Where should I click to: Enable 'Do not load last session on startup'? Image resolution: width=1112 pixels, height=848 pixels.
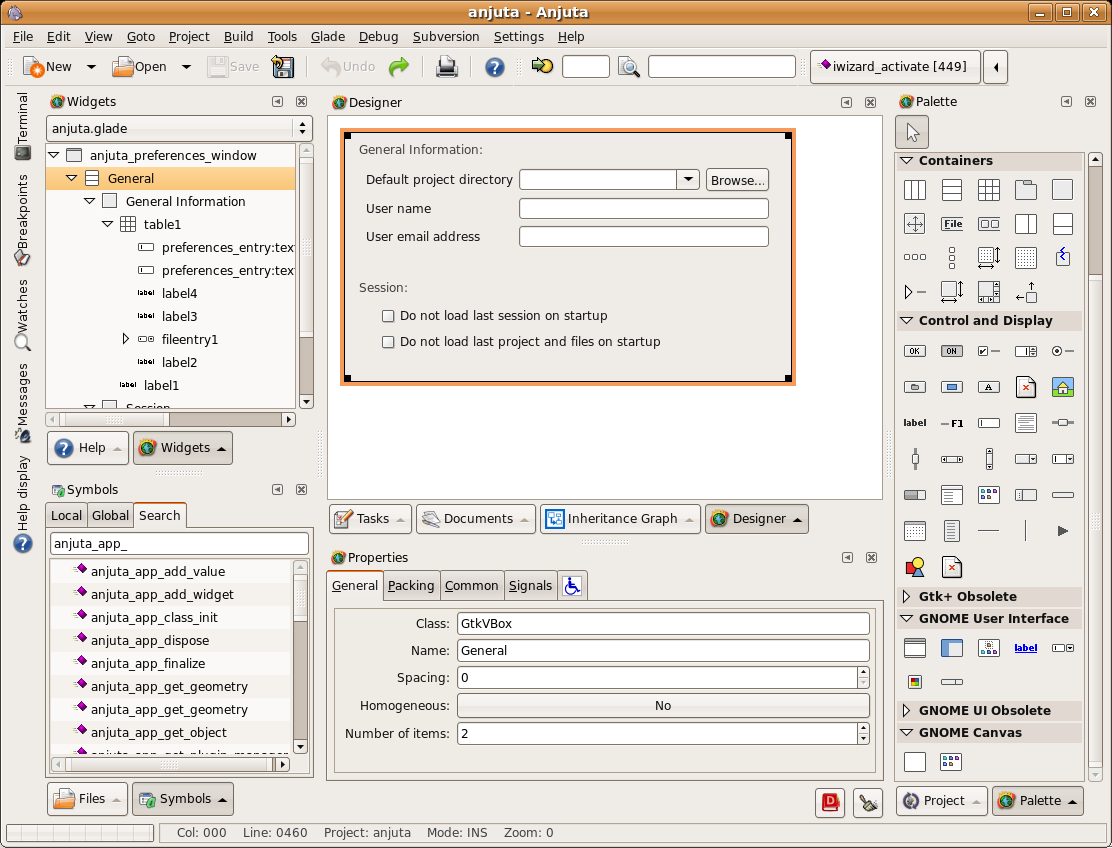389,316
